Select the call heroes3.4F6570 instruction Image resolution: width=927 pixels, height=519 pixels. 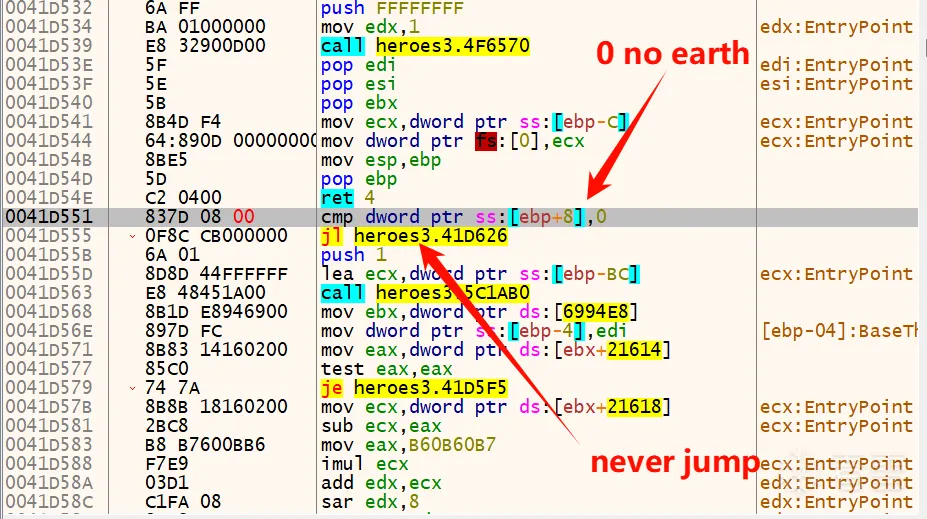point(425,46)
